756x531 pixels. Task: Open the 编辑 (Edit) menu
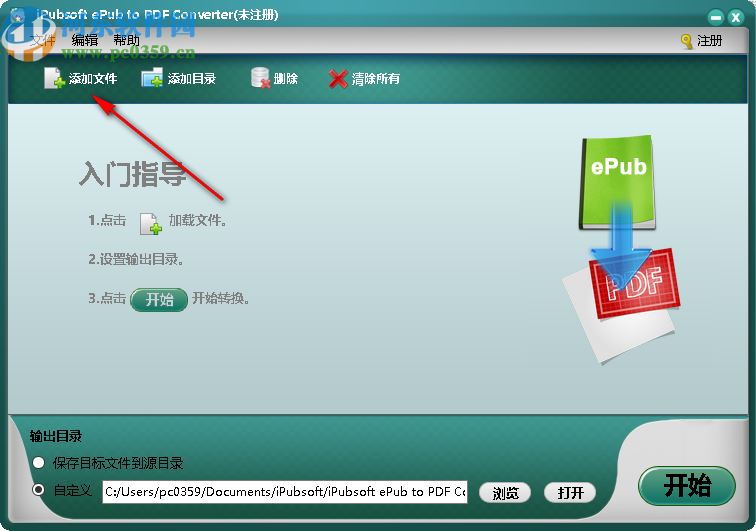(x=85, y=41)
